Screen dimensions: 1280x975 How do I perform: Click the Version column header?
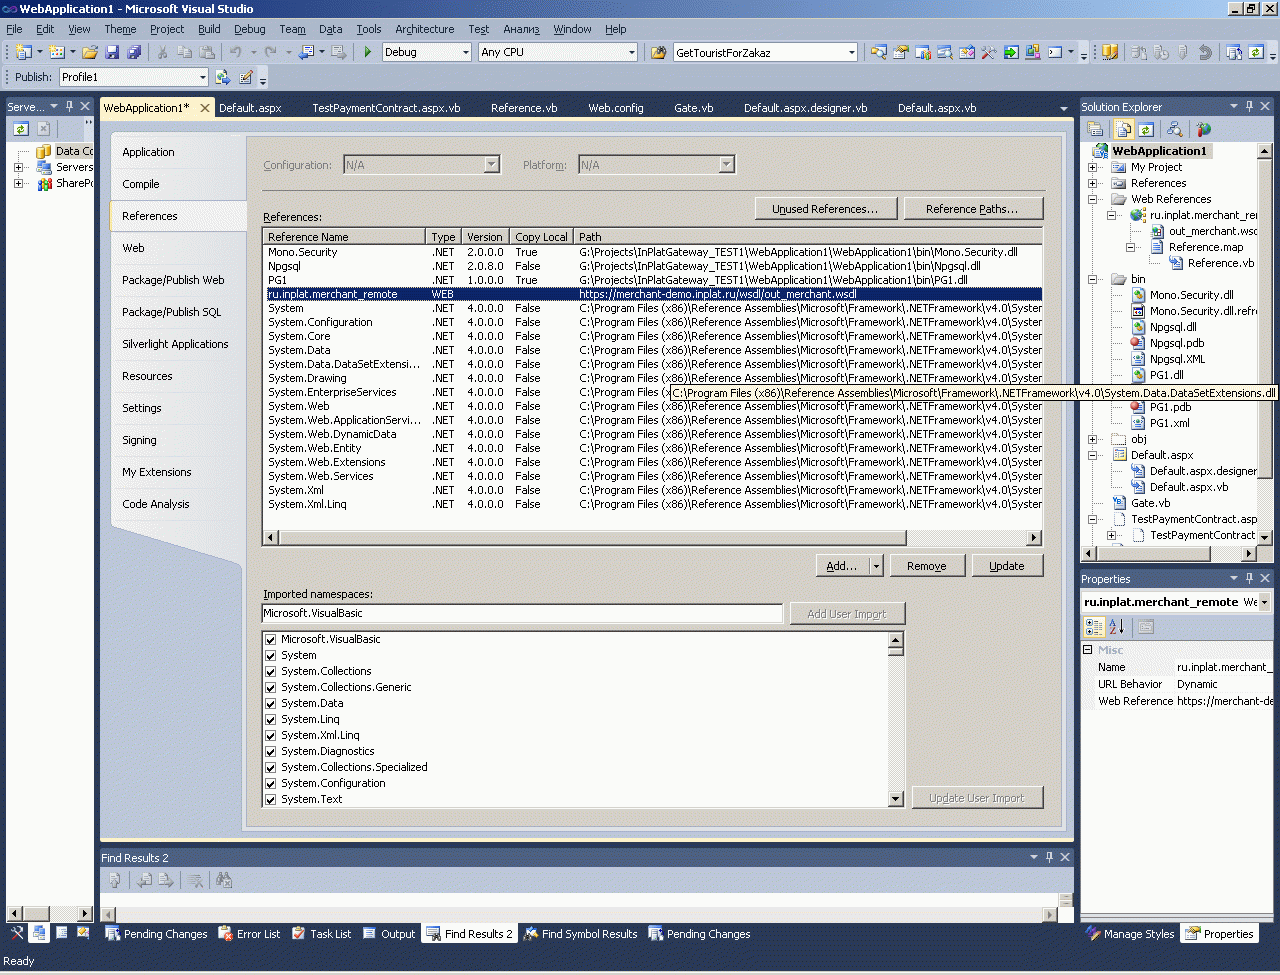coord(485,237)
